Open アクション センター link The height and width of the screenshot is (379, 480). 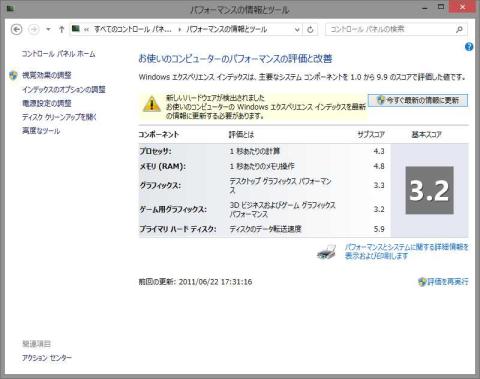(x=47, y=358)
